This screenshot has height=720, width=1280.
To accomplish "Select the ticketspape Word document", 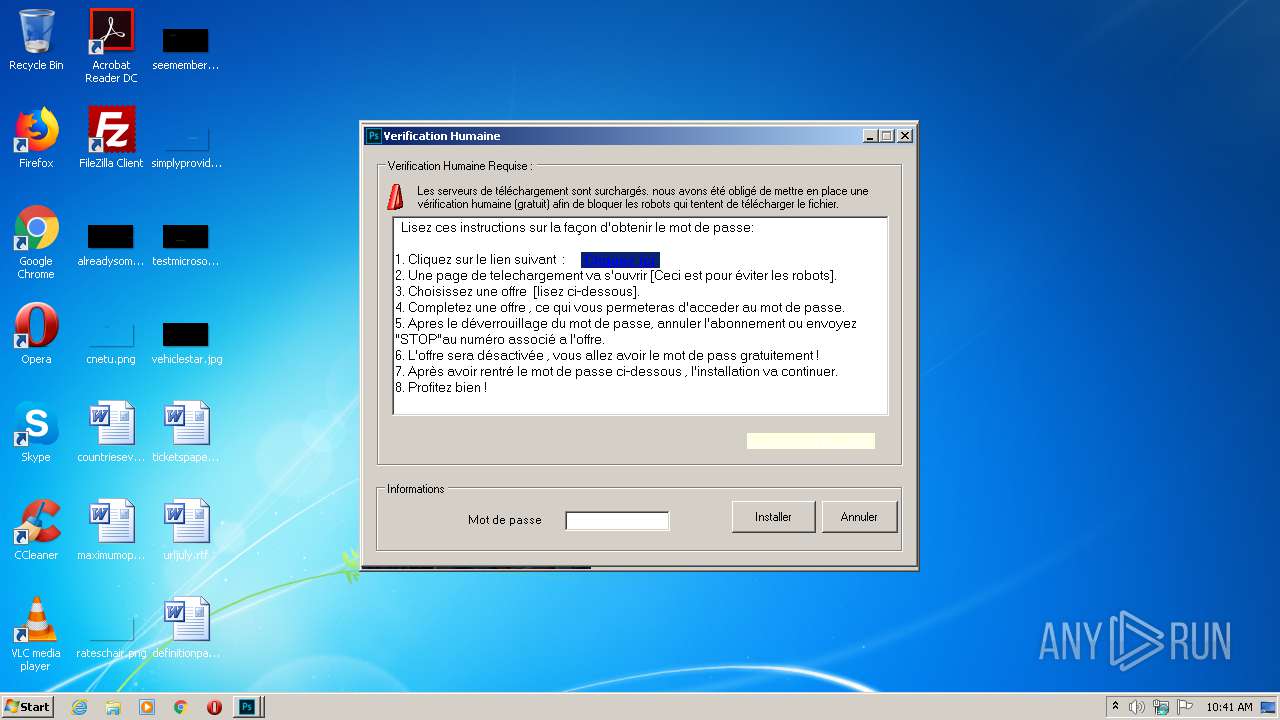I will pyautogui.click(x=186, y=432).
